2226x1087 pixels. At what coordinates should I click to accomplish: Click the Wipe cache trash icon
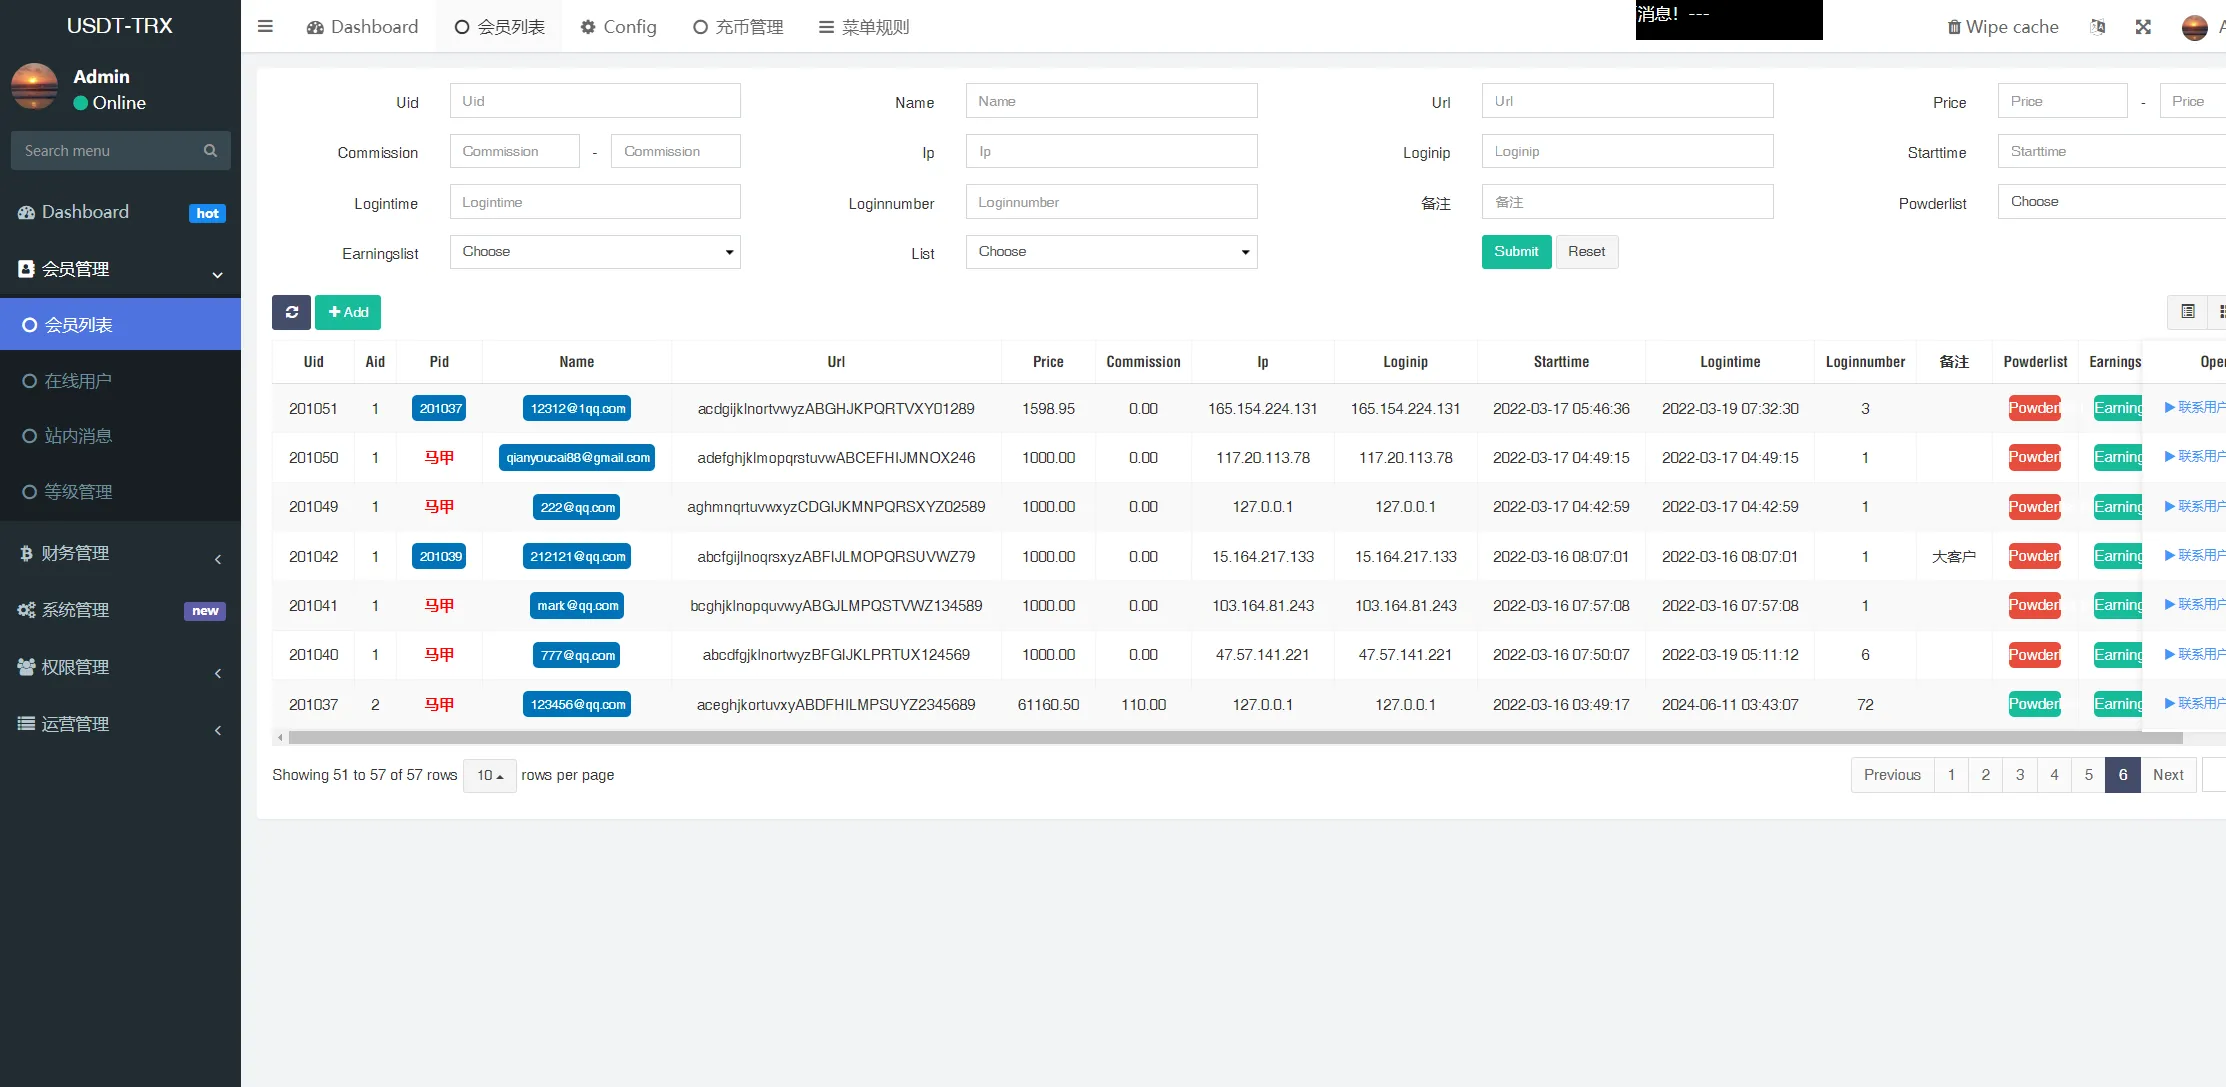(1953, 27)
